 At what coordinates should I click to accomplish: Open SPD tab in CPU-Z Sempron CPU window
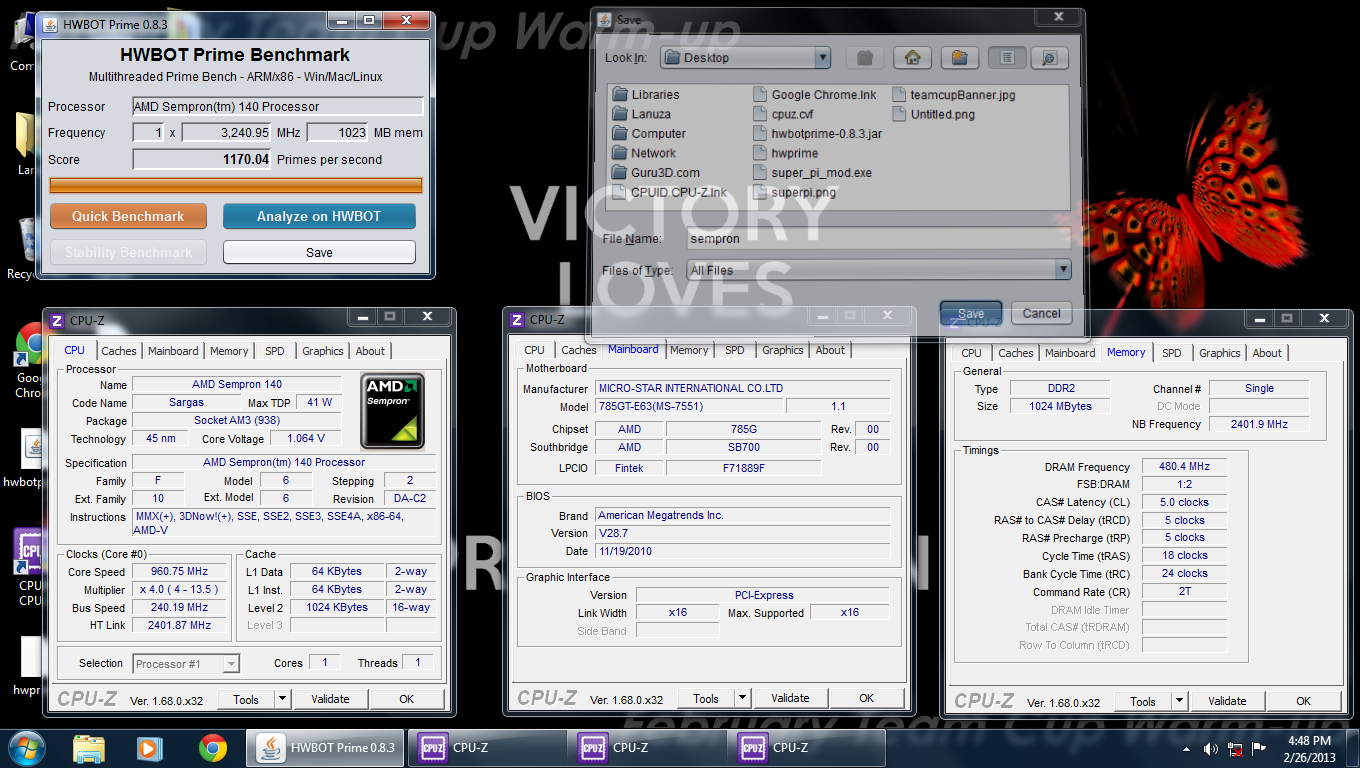(x=275, y=351)
